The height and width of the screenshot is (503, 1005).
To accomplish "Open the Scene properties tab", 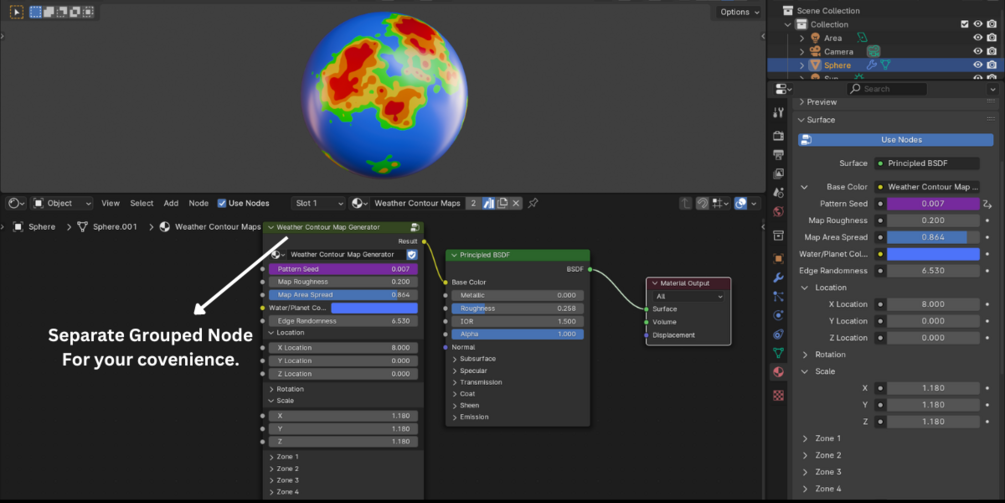I will point(778,192).
